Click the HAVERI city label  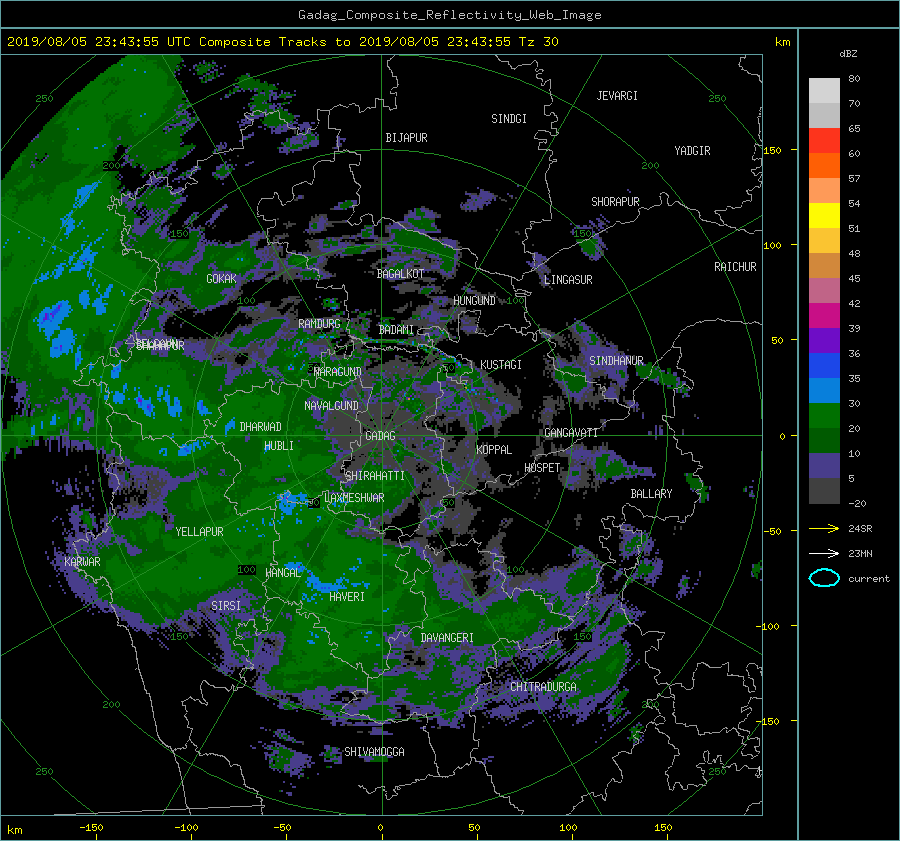[347, 597]
